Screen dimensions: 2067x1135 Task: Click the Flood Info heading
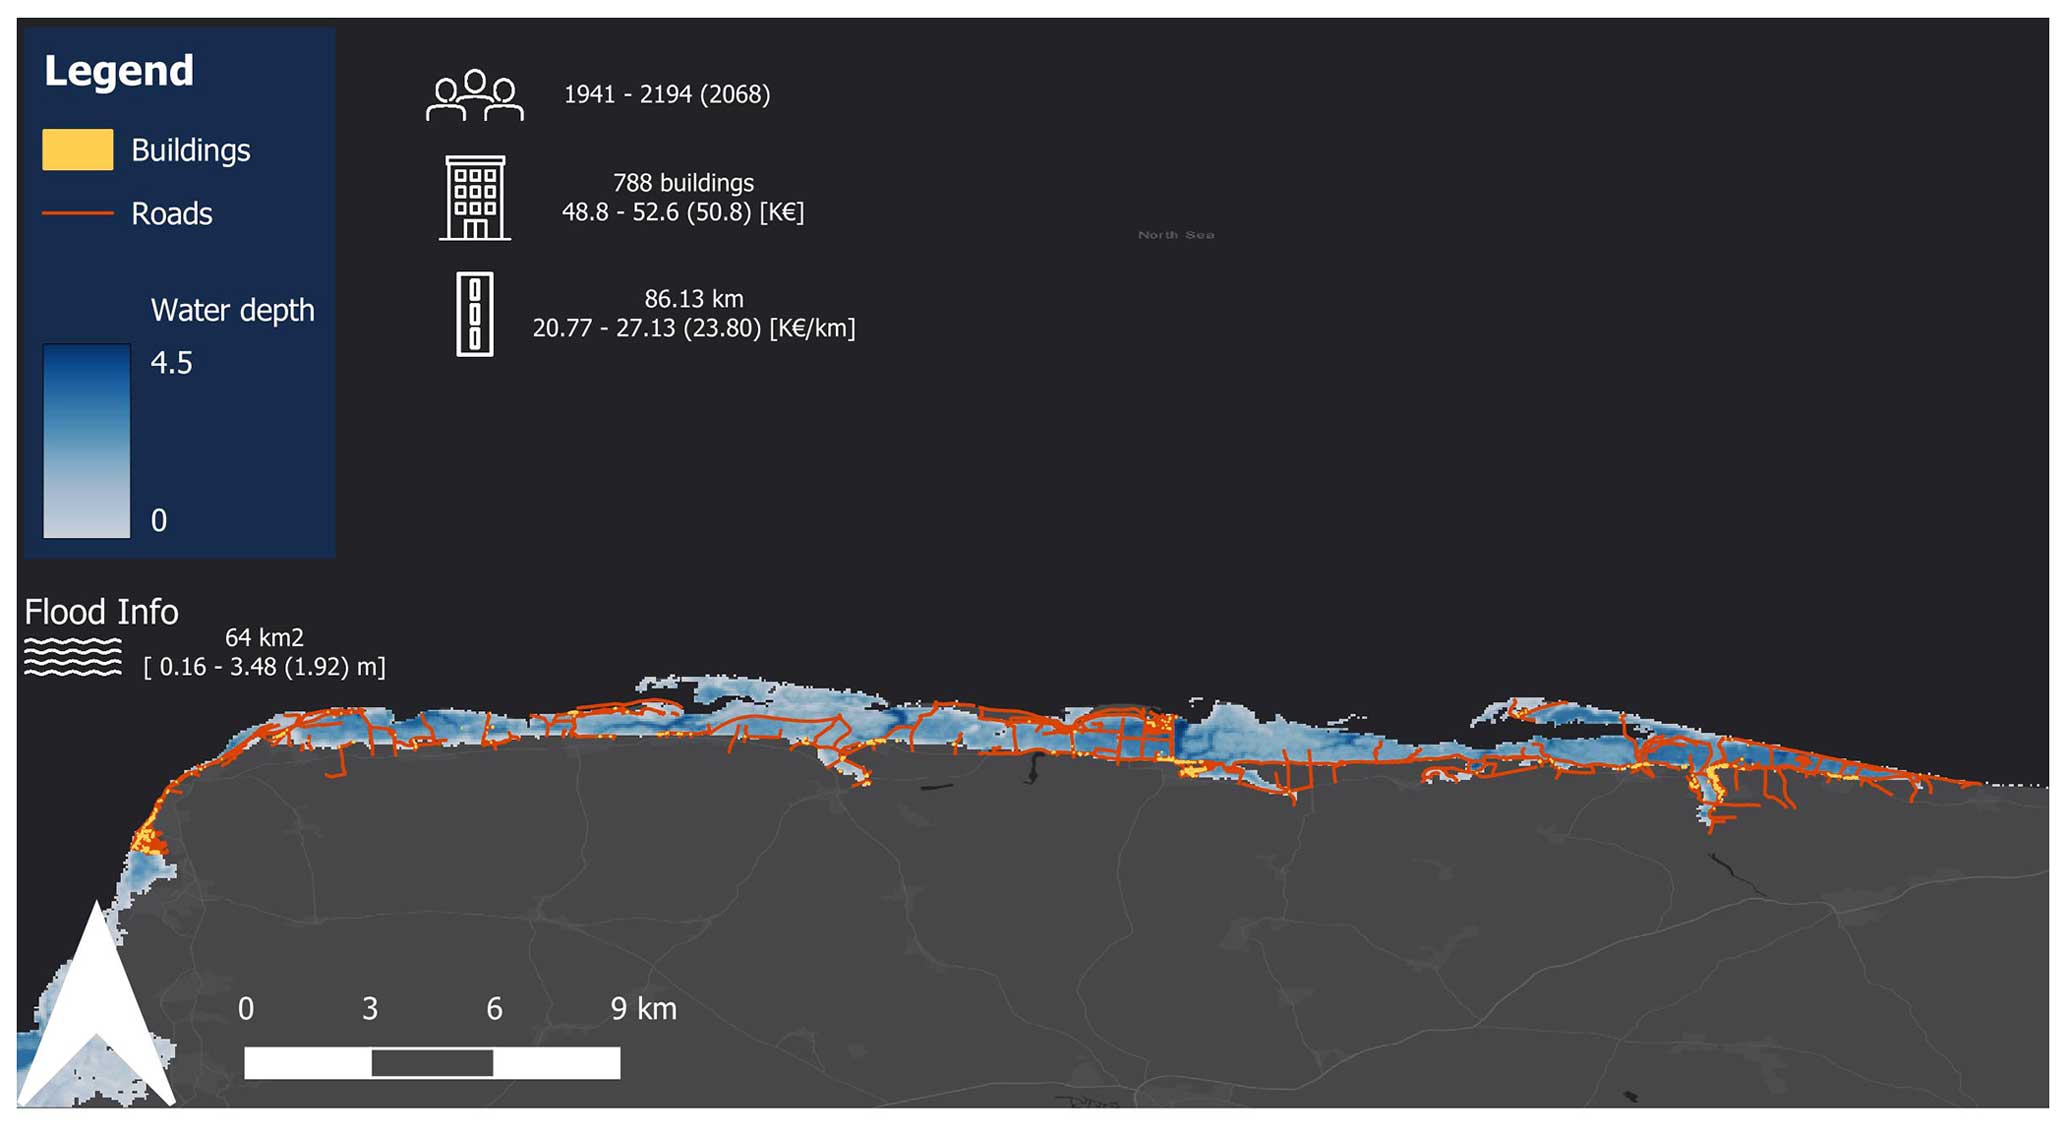(x=101, y=612)
